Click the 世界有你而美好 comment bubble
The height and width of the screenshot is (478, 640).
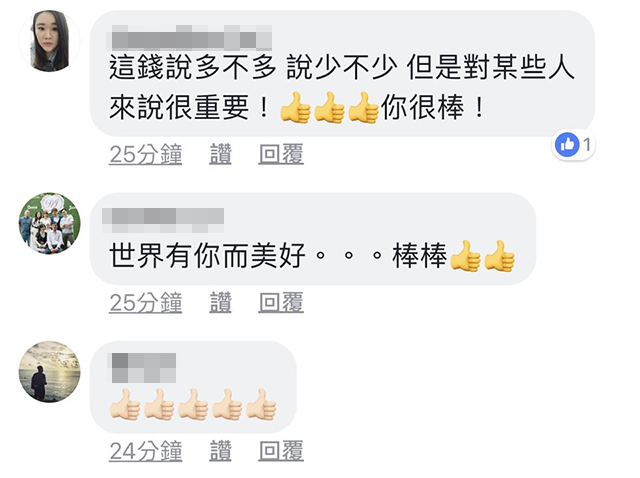(x=313, y=239)
